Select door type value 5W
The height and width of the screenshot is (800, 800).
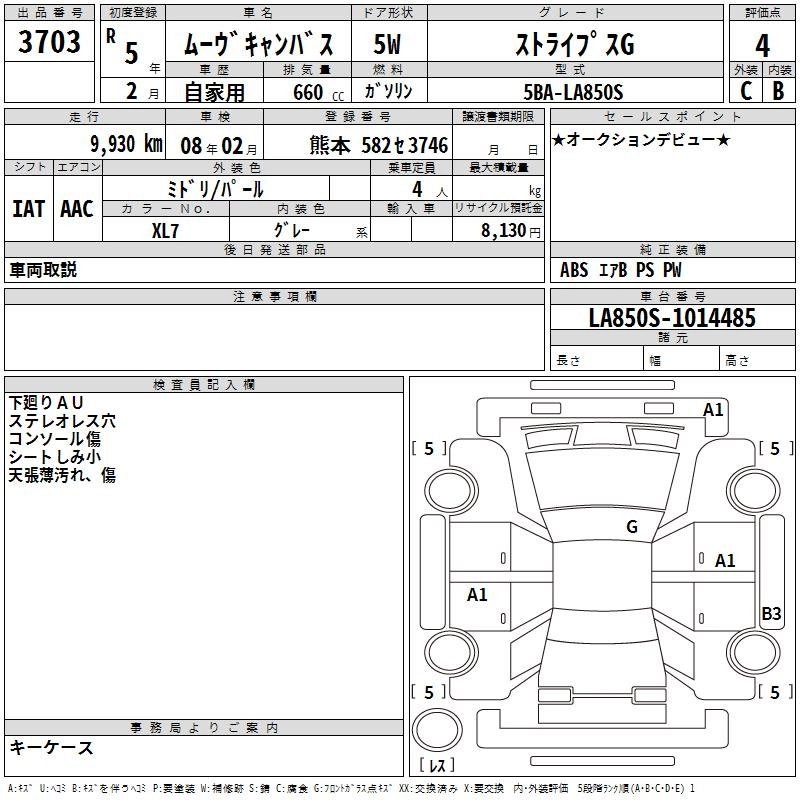387,44
